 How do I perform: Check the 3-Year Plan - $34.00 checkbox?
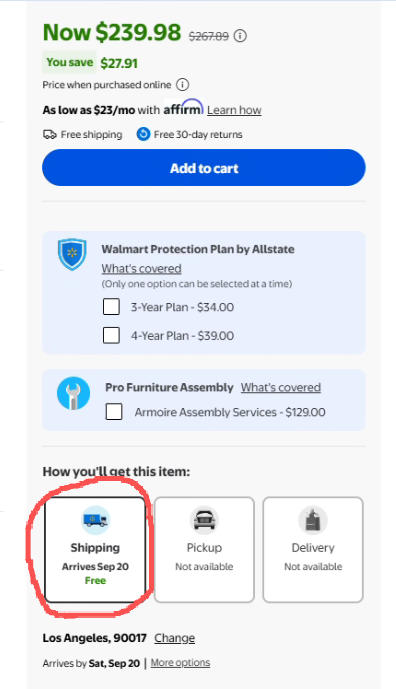111,307
